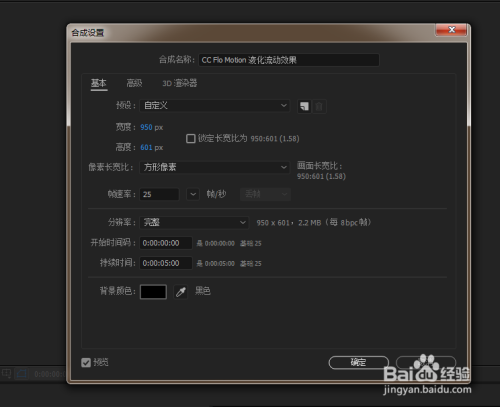500x407 pixels.
Task: Pick background color with the eyedropper
Action: tap(181, 292)
